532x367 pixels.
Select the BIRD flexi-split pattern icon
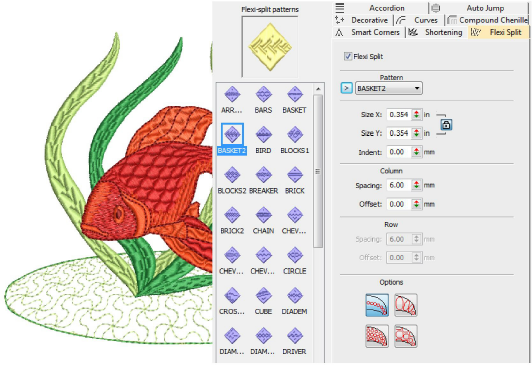tap(263, 134)
